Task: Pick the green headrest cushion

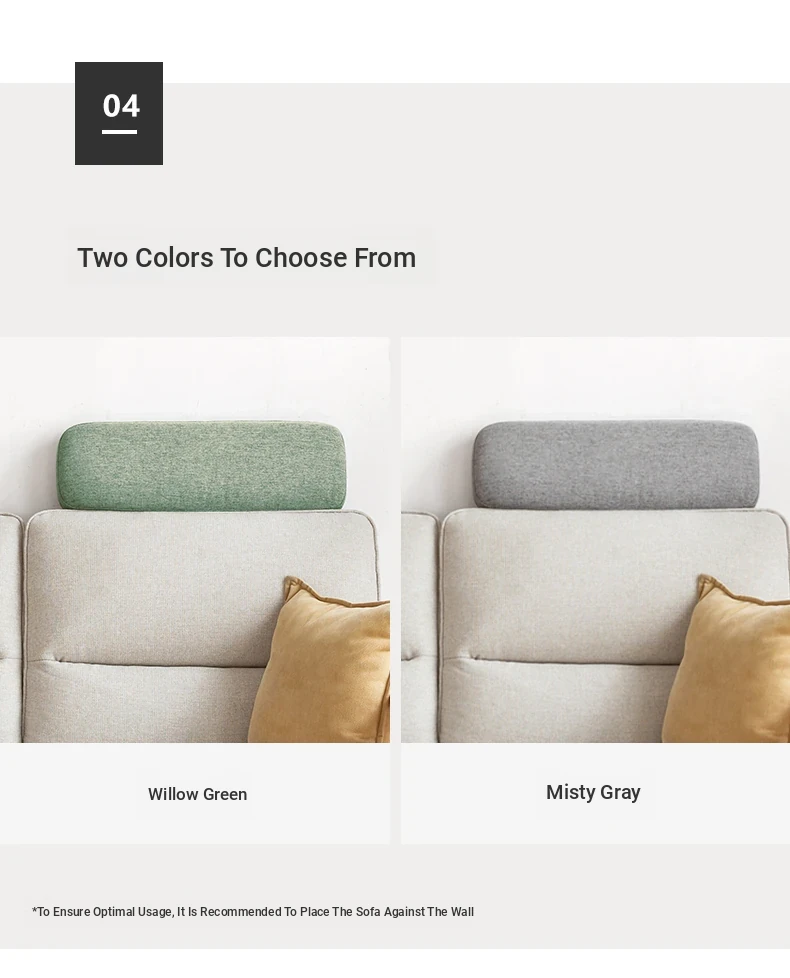Action: (201, 465)
